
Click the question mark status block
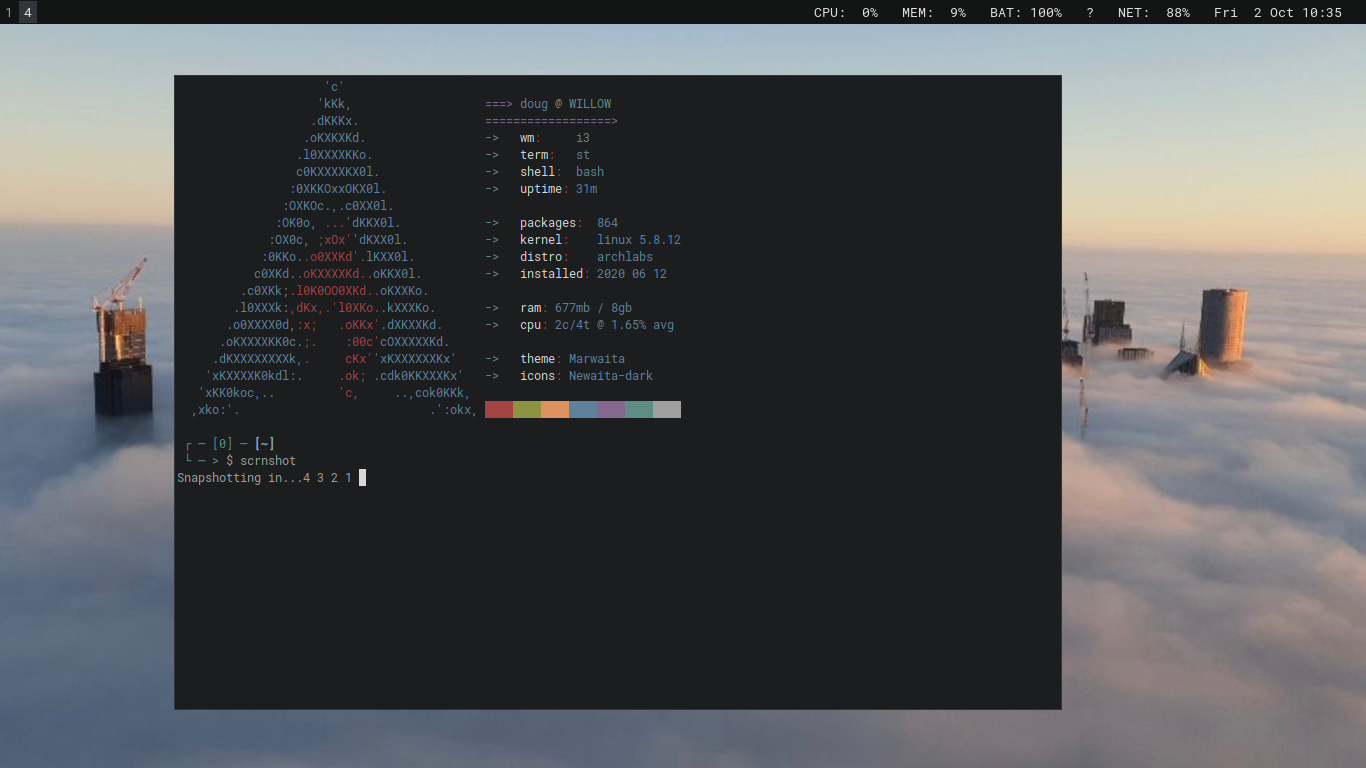[x=1090, y=13]
